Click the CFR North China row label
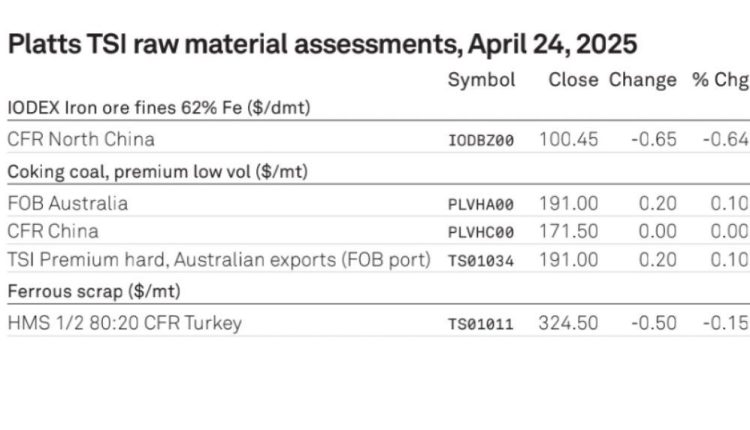 (81, 139)
